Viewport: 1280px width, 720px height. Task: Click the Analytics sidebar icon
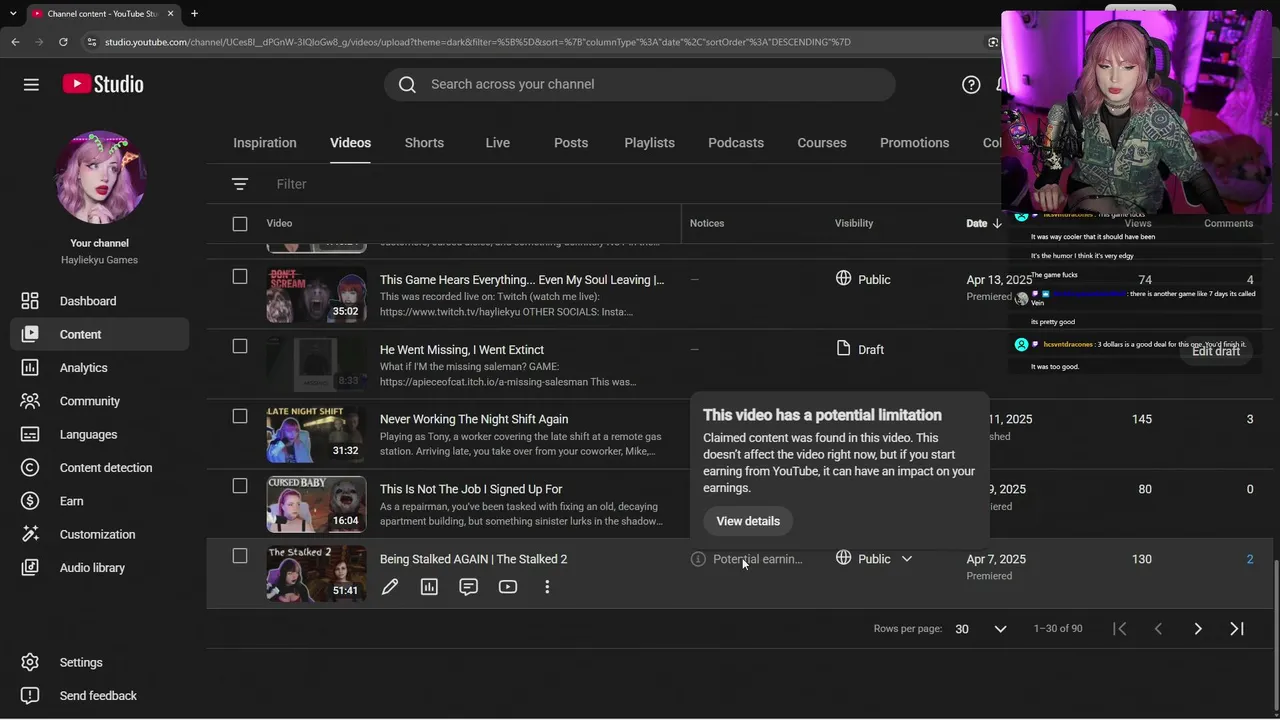pos(30,368)
